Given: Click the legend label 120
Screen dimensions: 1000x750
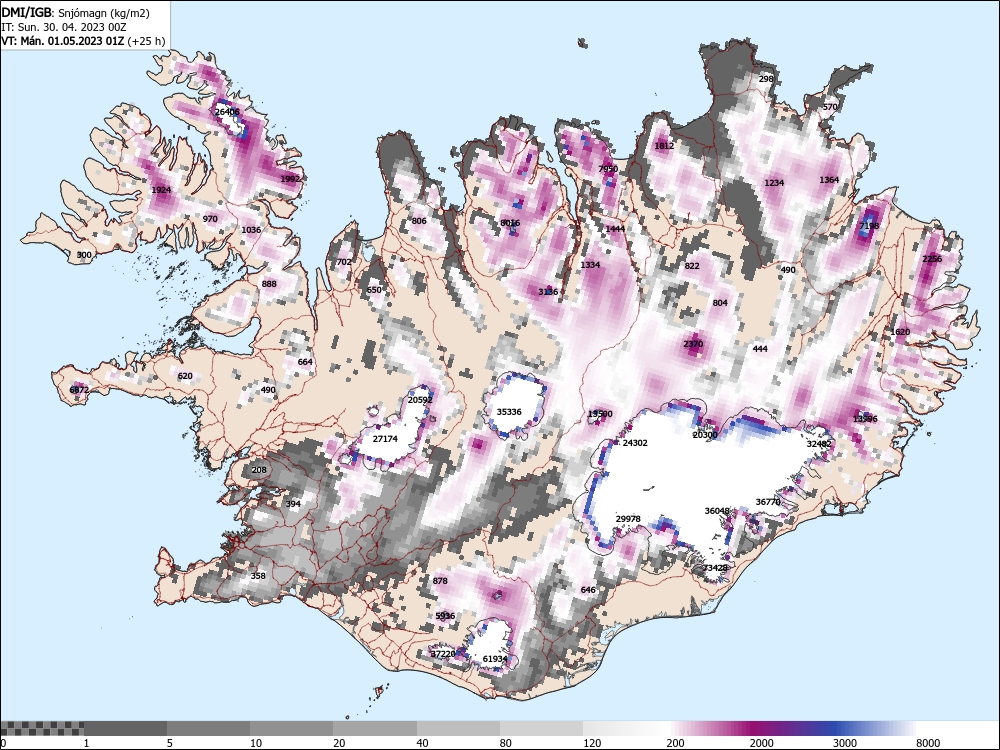Looking at the screenshot, I should coord(592,743).
